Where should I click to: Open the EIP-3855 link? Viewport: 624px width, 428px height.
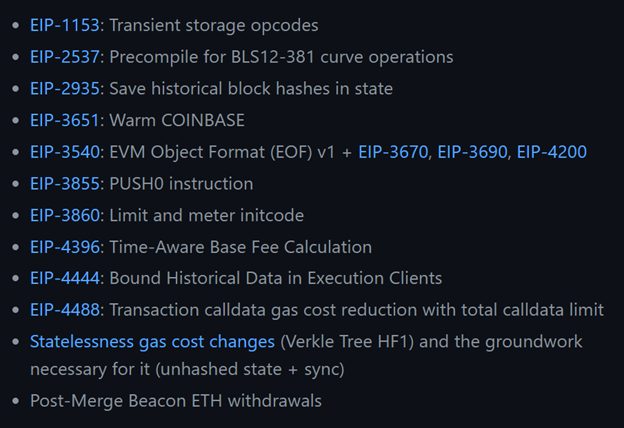pyautogui.click(x=64, y=184)
